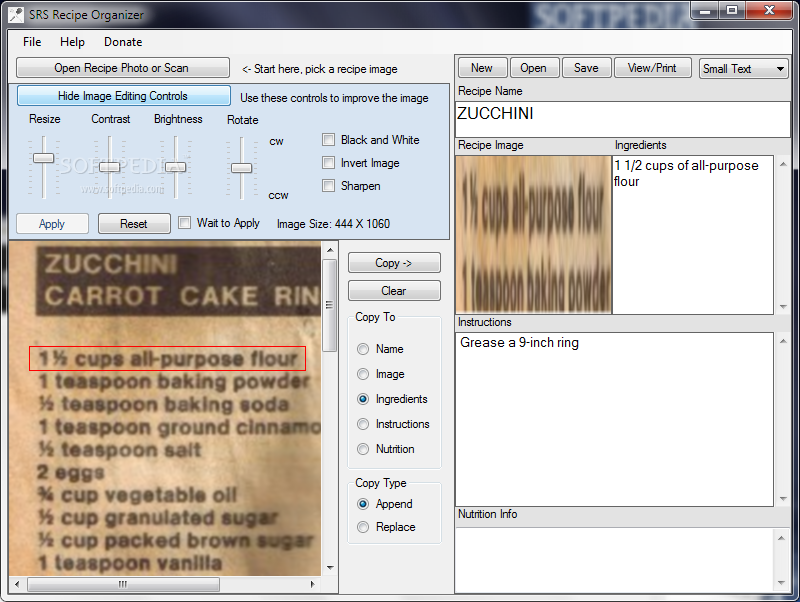Select the Name copy-to radio button

pos(363,349)
